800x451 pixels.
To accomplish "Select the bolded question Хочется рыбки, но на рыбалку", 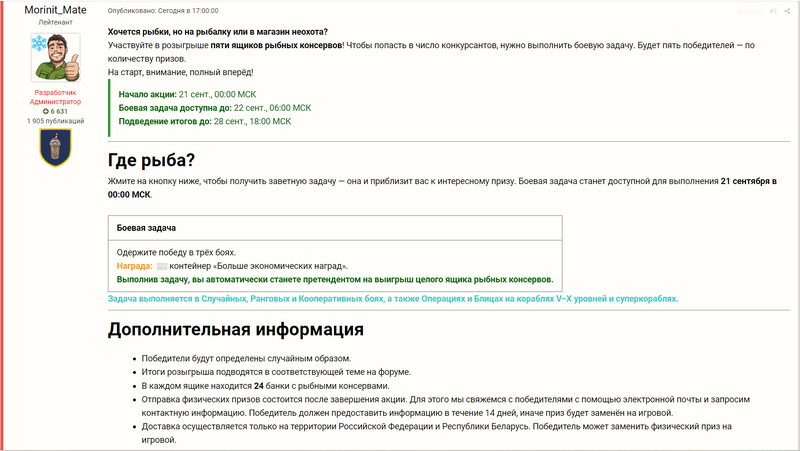I will [218, 32].
